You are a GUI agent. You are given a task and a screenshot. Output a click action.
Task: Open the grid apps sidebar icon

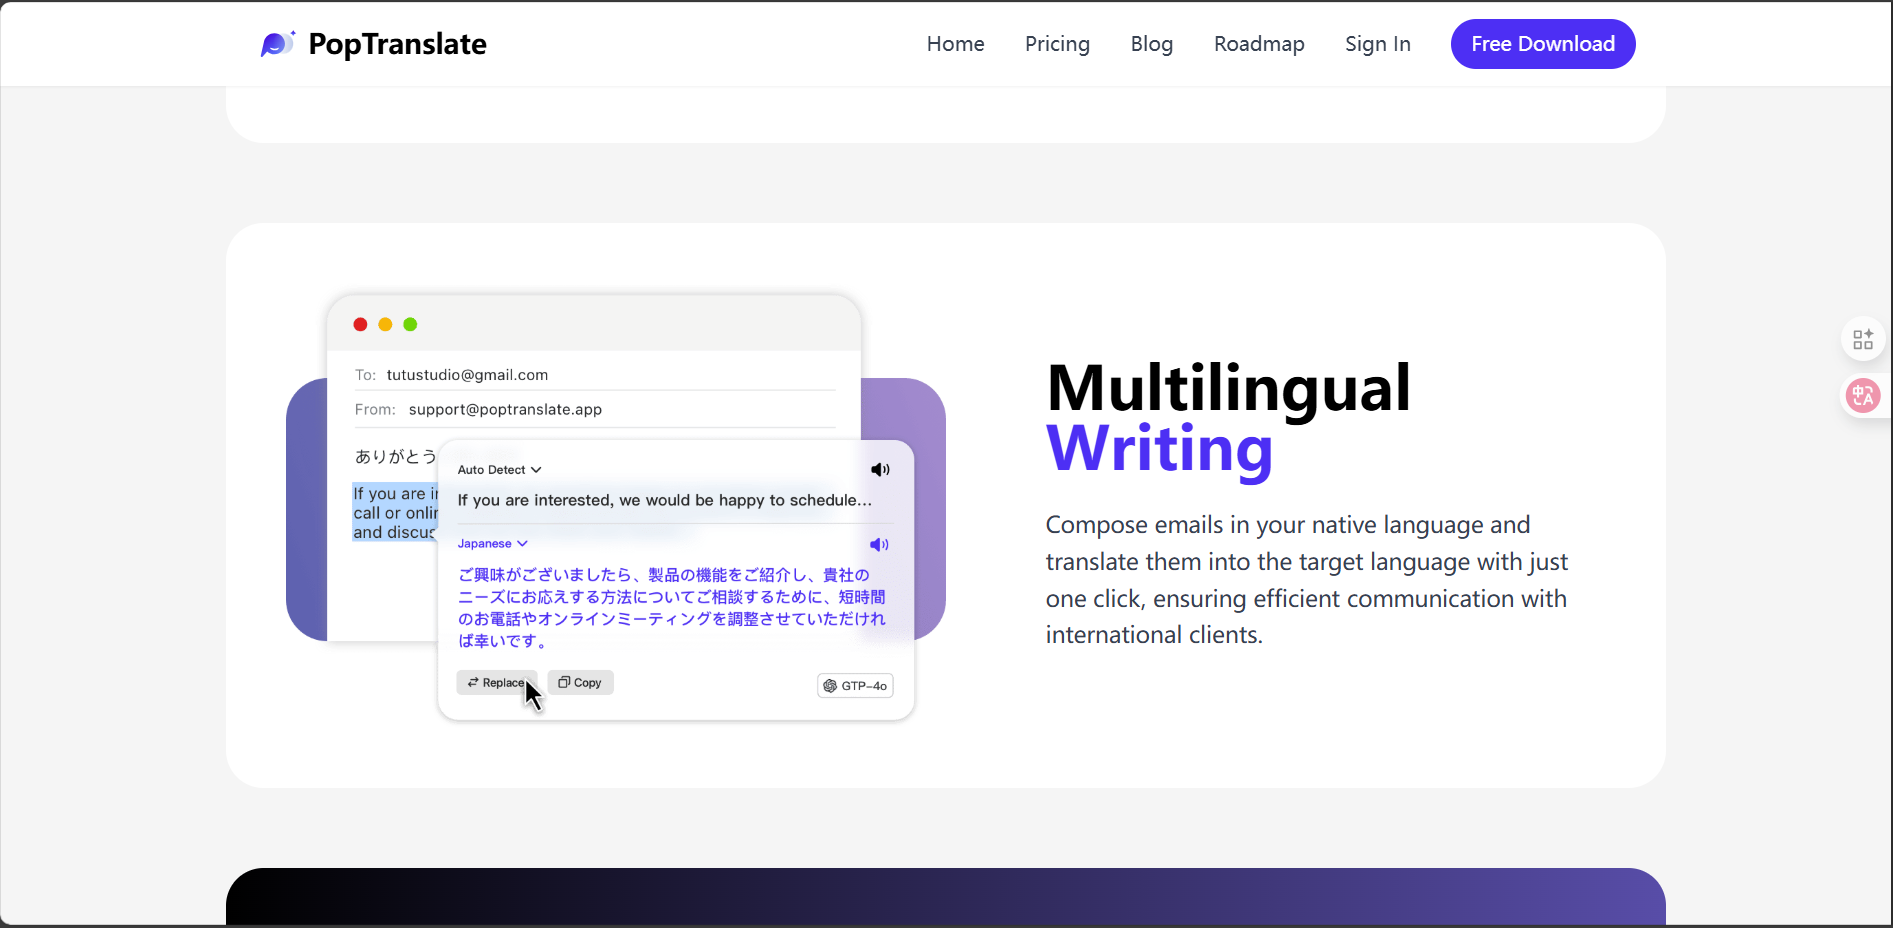(1862, 340)
